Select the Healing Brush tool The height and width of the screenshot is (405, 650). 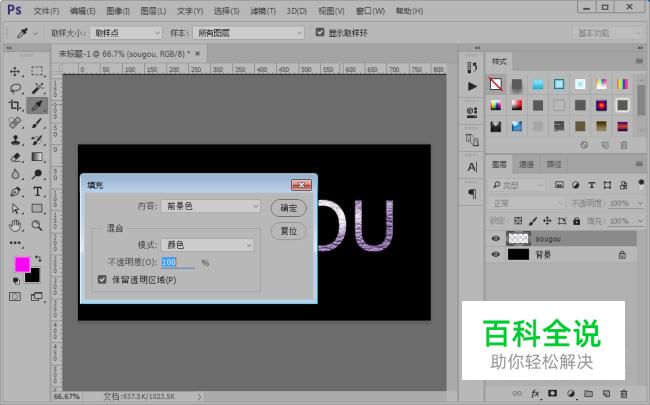[x=15, y=123]
